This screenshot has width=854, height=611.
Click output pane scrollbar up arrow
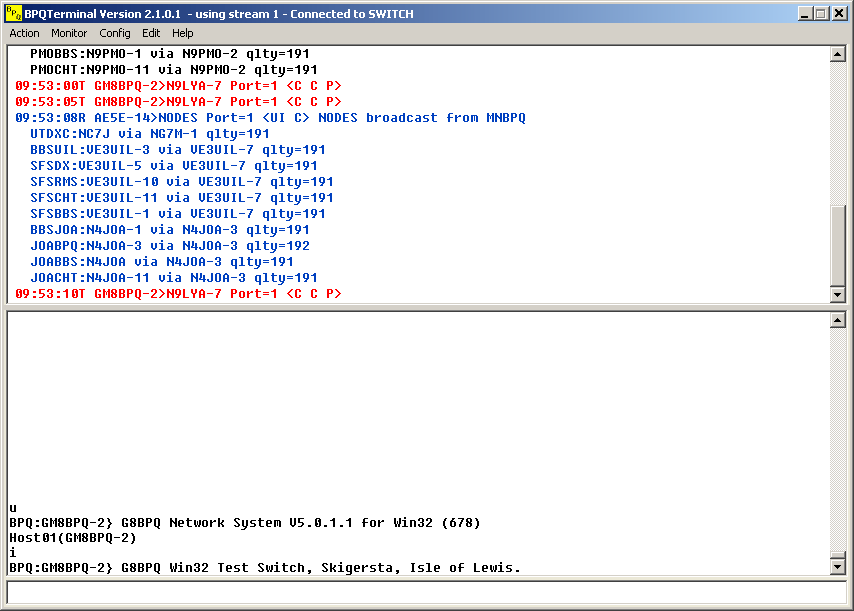click(x=838, y=320)
